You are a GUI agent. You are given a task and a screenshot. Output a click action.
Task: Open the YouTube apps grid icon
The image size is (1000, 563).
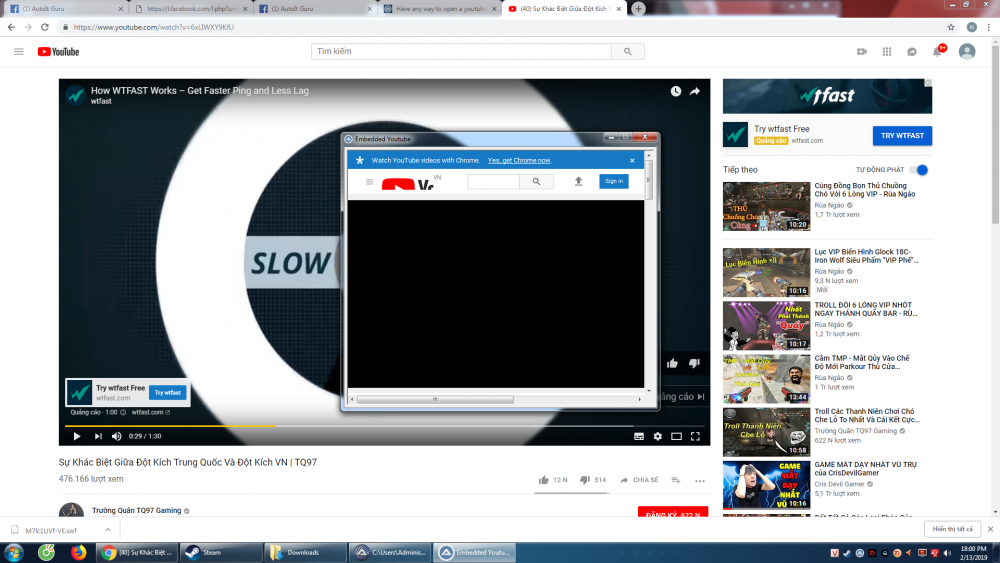886,52
